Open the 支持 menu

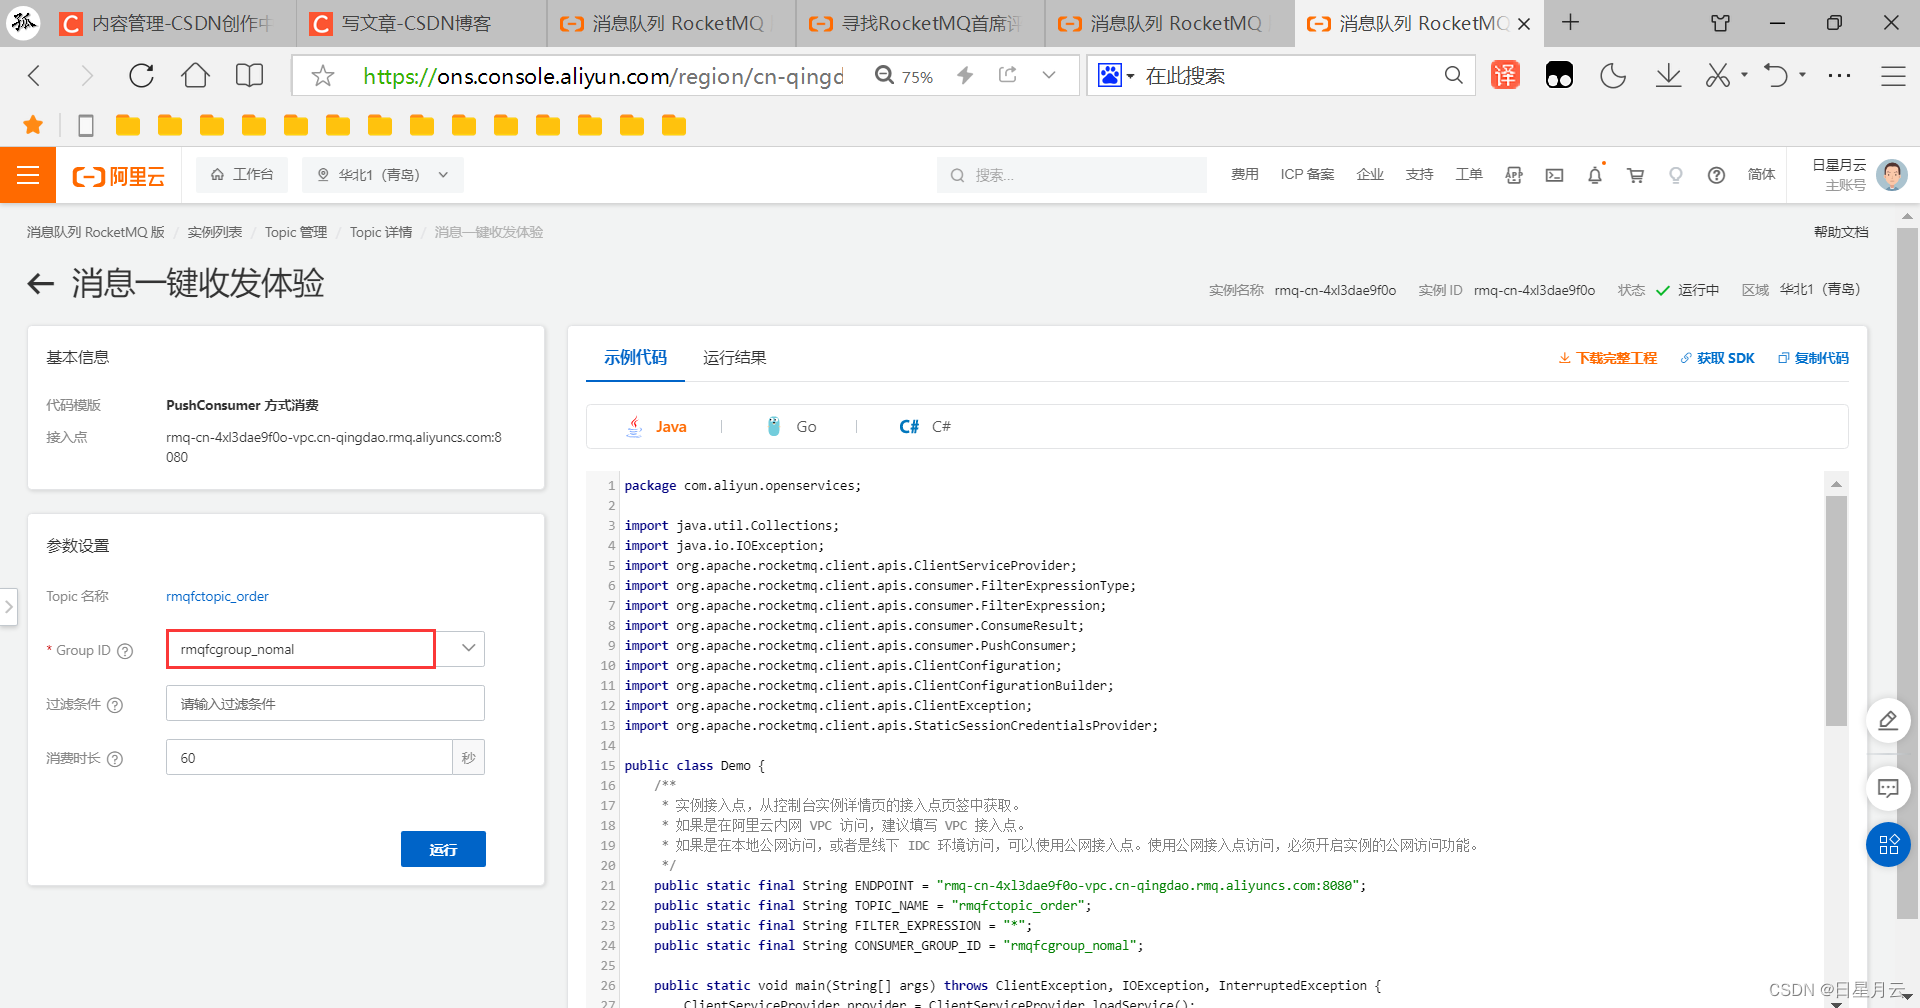click(1419, 174)
